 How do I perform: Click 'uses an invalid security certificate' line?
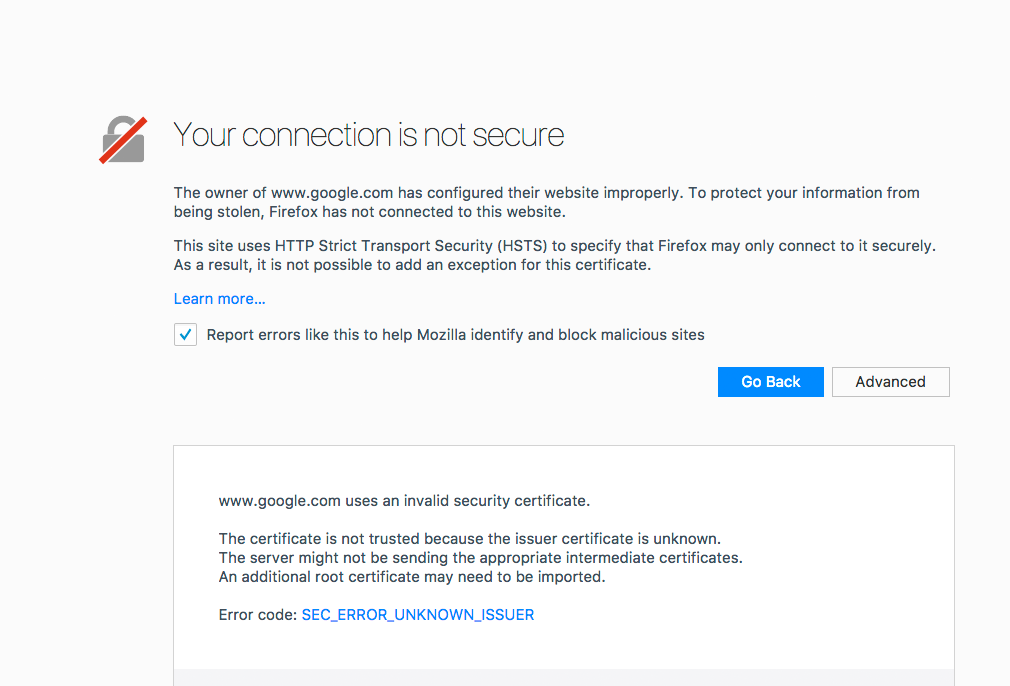[405, 500]
